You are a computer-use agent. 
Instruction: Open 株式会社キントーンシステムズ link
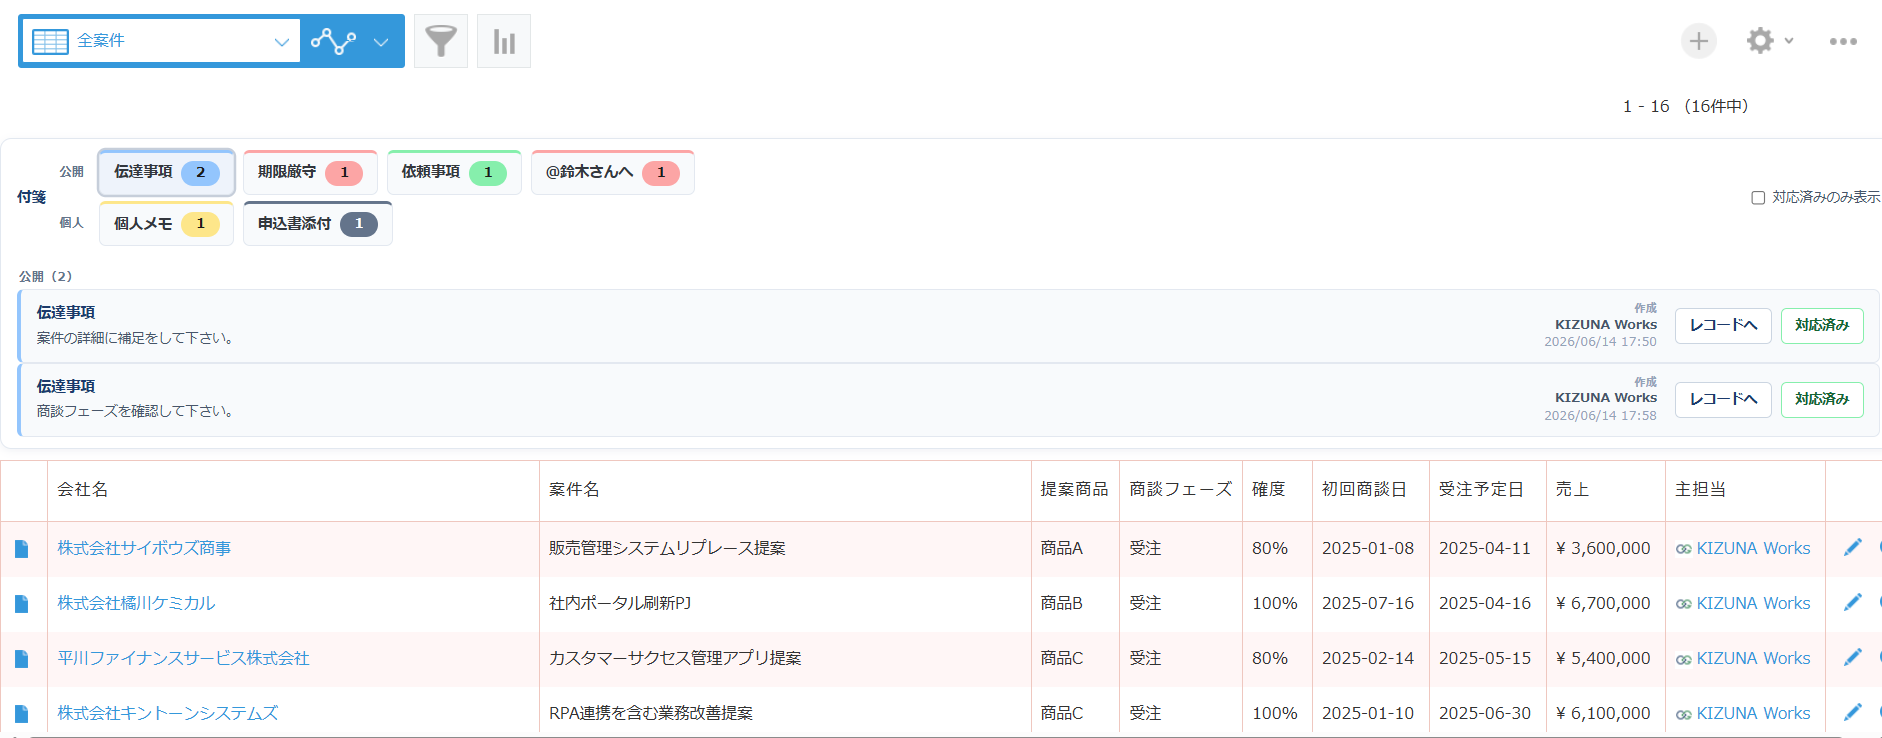coord(167,714)
